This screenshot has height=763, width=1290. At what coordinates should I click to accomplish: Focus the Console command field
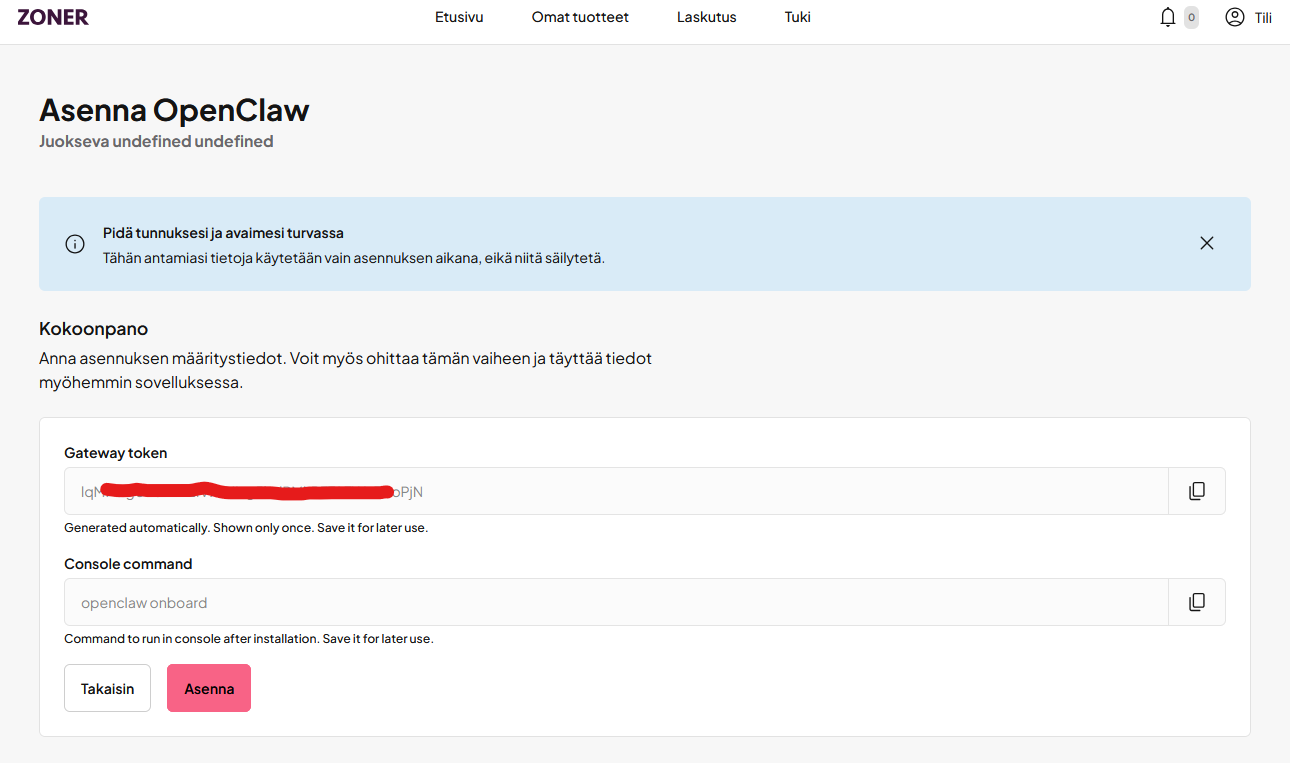point(616,602)
